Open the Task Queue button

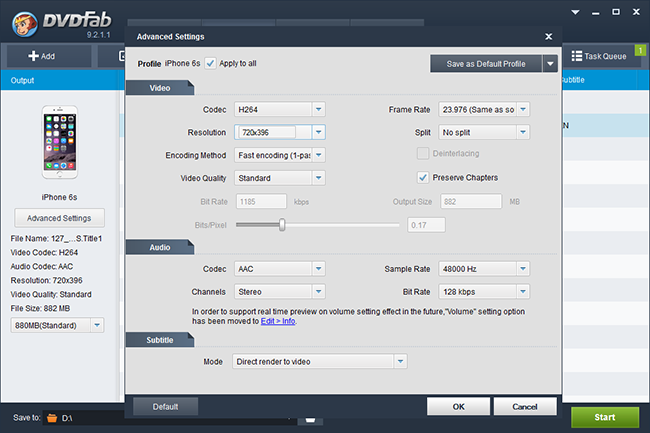(604, 56)
